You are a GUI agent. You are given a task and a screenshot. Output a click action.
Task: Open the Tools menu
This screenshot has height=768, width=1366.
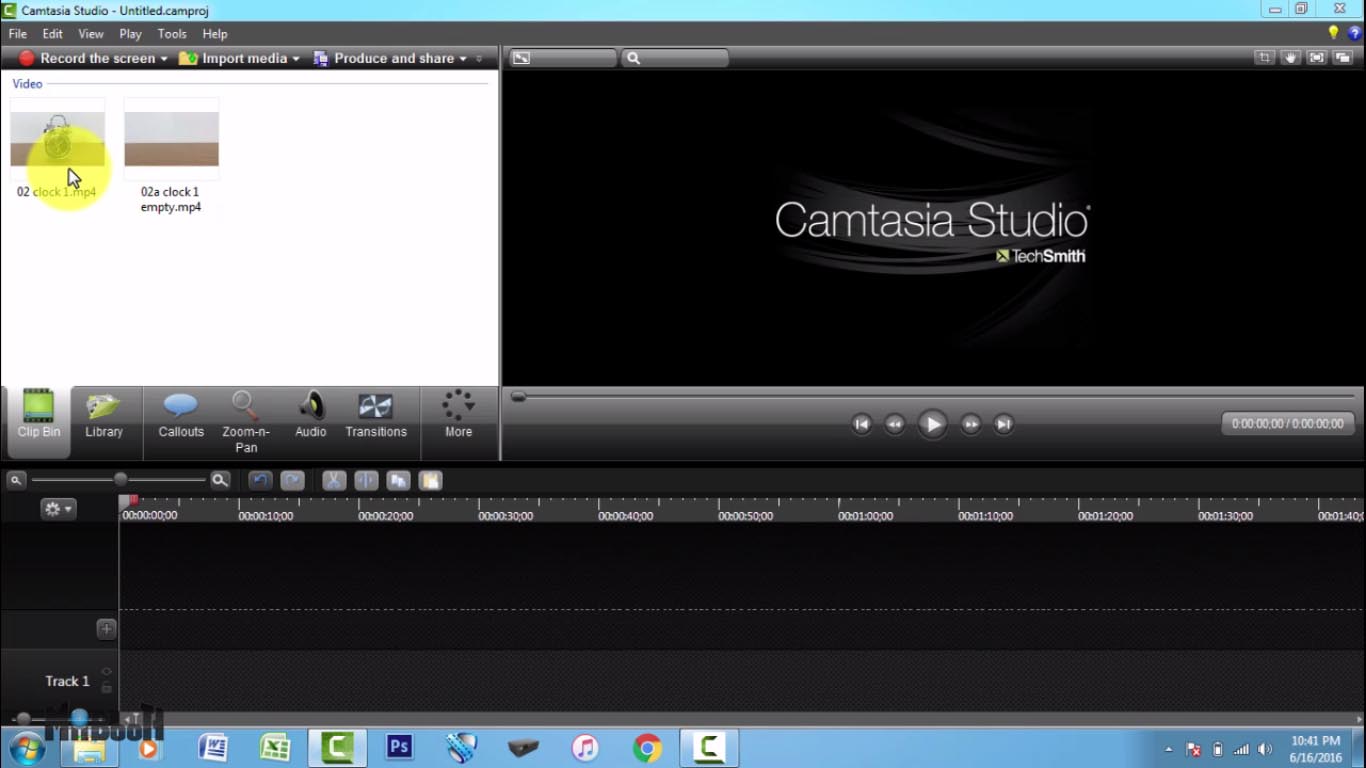171,33
